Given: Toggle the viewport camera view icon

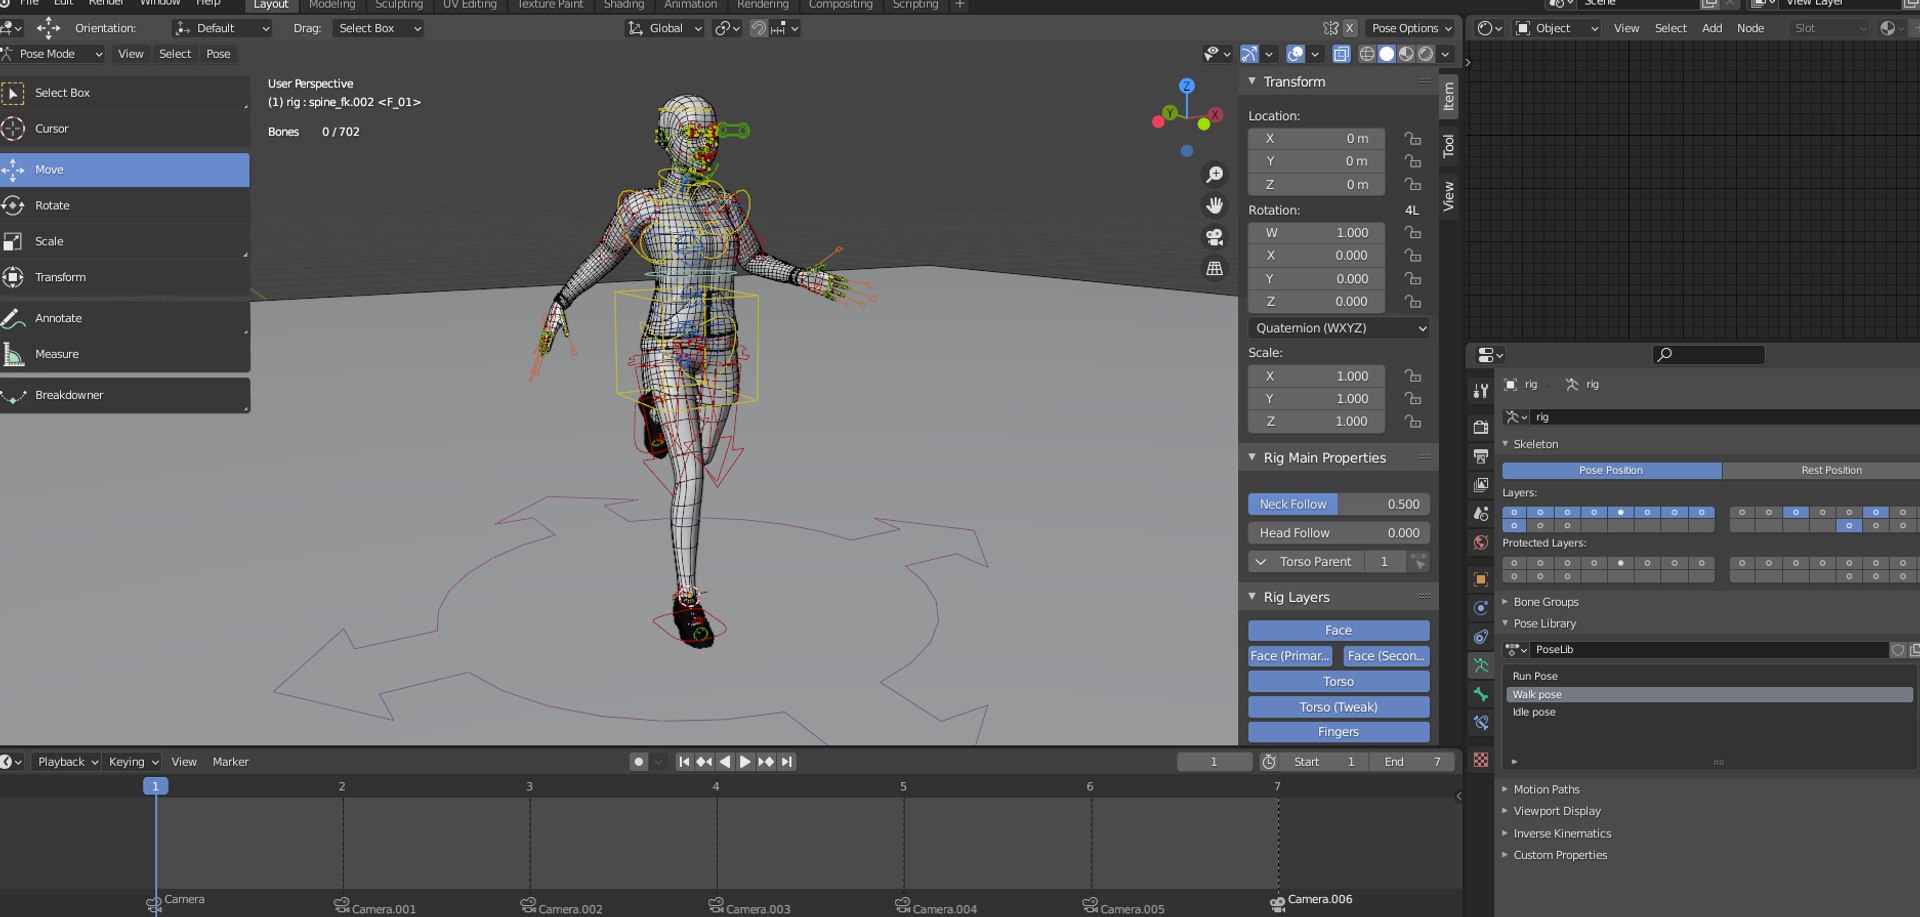Looking at the screenshot, I should (1214, 238).
